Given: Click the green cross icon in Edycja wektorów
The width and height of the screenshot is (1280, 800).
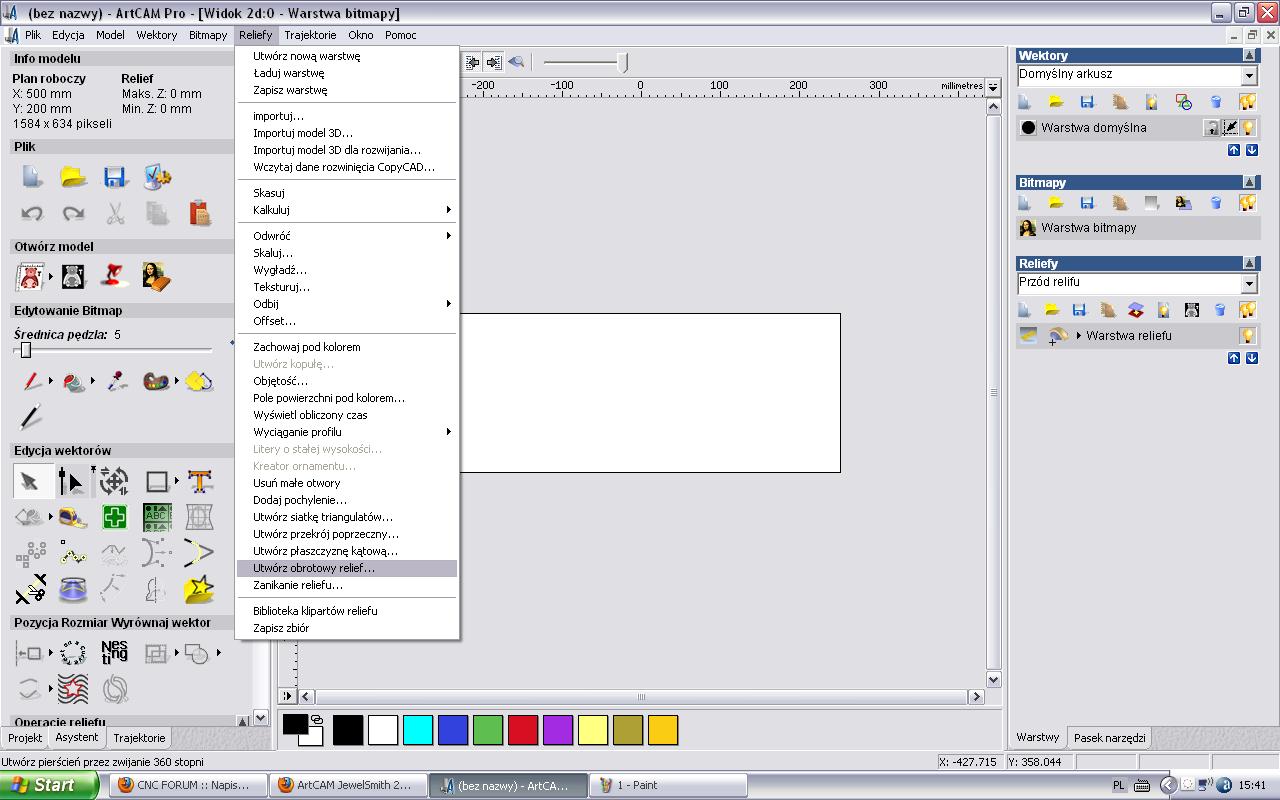Looking at the screenshot, I should click(115, 517).
